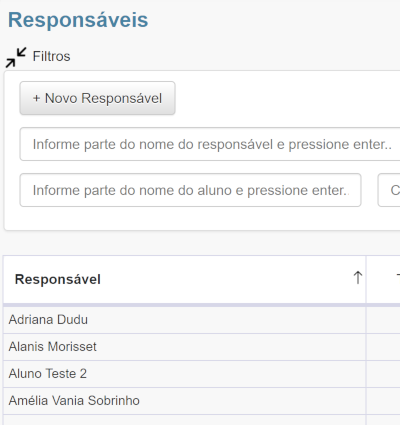Select the Adriana Dudu row
Image resolution: width=400 pixels, height=425 pixels.
tap(184, 320)
